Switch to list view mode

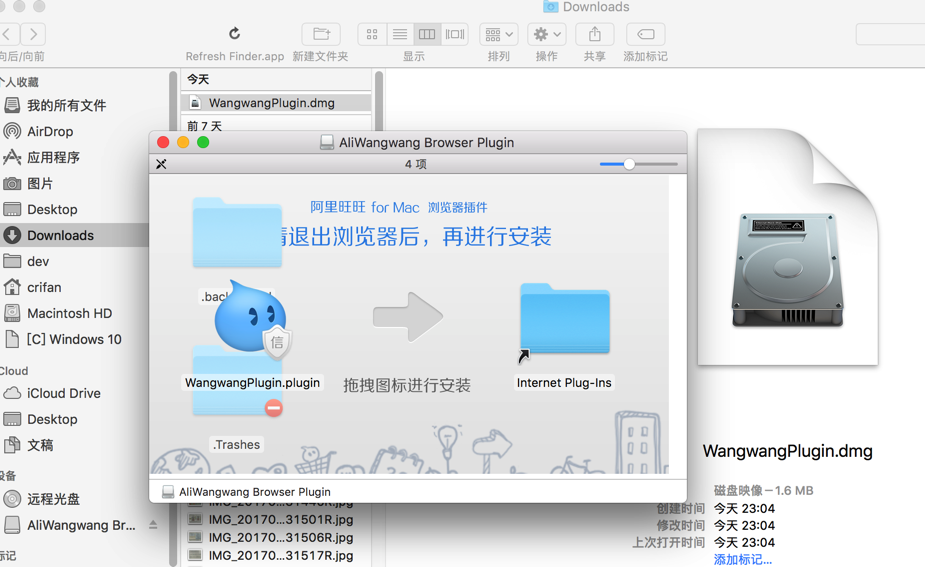[x=400, y=34]
